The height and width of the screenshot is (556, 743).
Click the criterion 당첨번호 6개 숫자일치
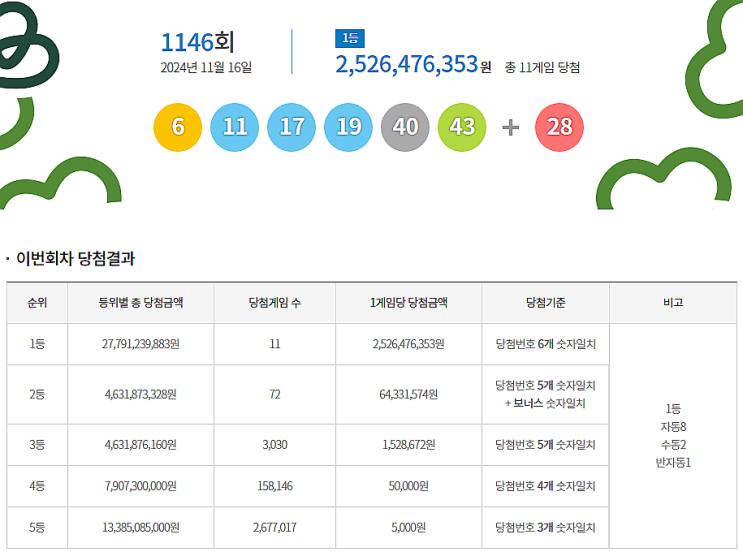[x=545, y=344]
